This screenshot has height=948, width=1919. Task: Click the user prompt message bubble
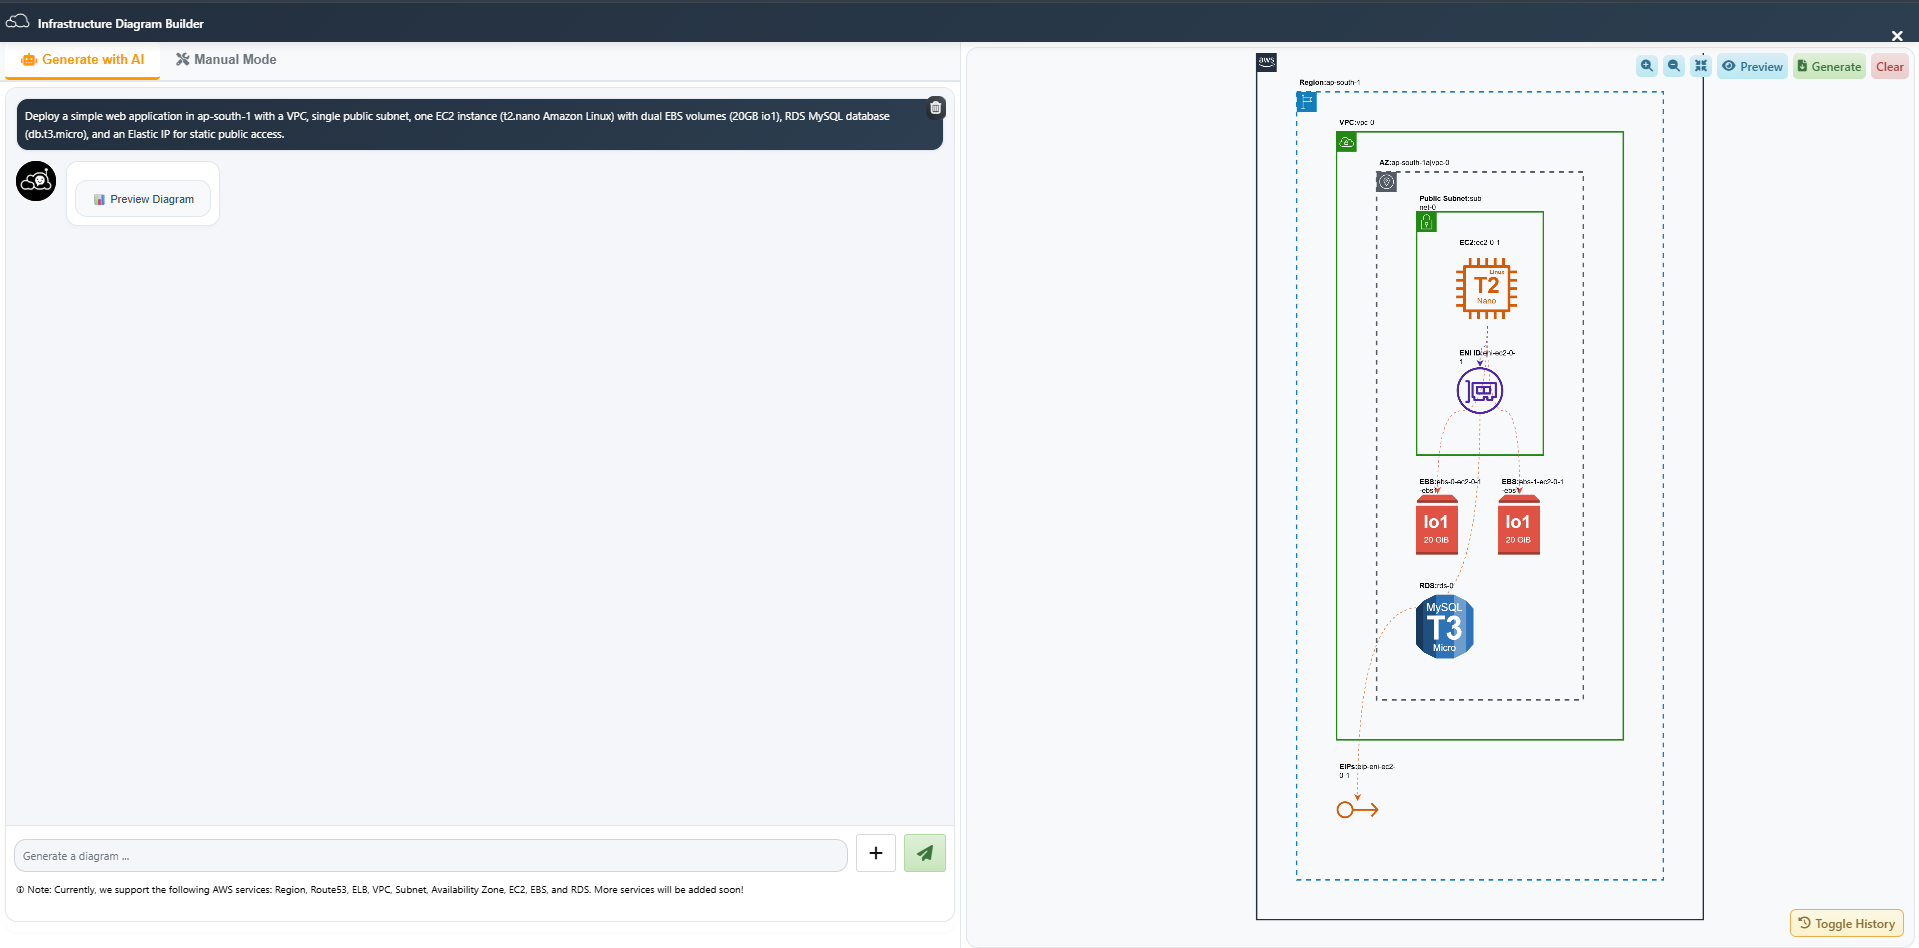click(x=479, y=125)
